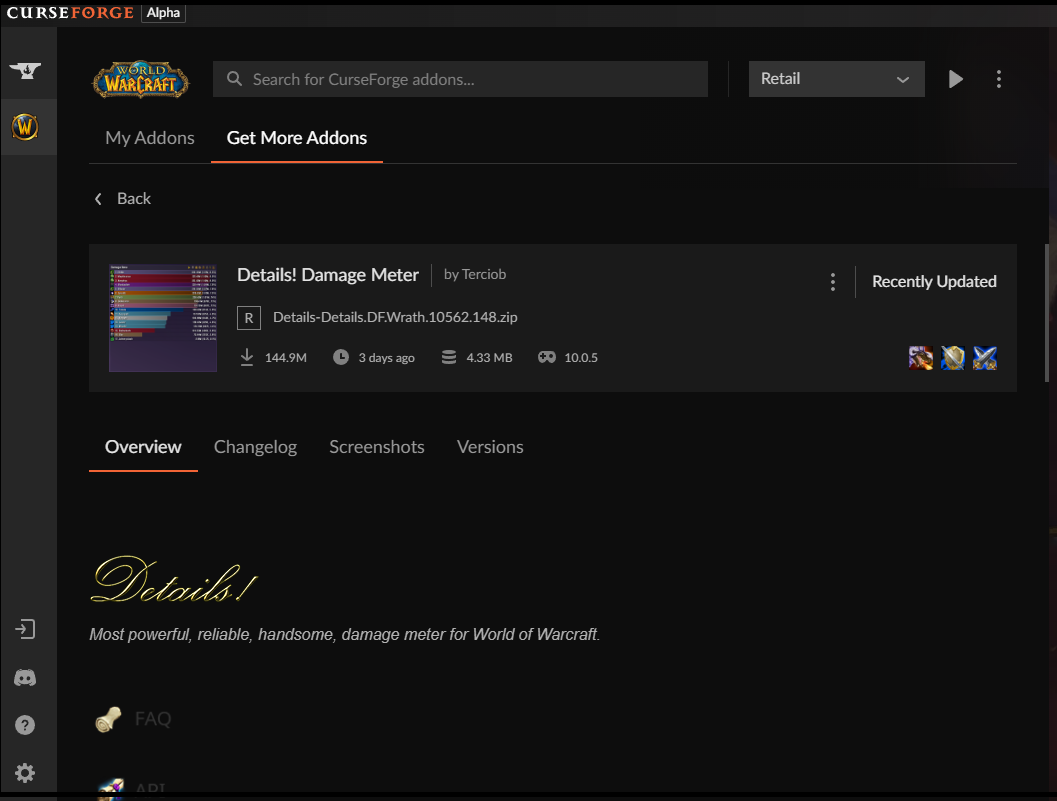Click the 3 days ago text
The height and width of the screenshot is (801, 1057).
pos(386,358)
